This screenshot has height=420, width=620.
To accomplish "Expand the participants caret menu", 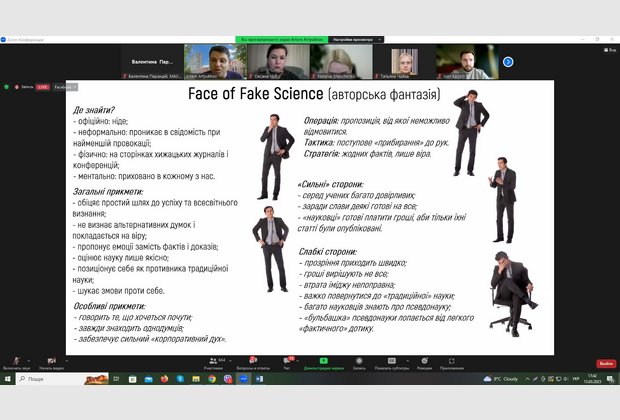I will 231,361.
